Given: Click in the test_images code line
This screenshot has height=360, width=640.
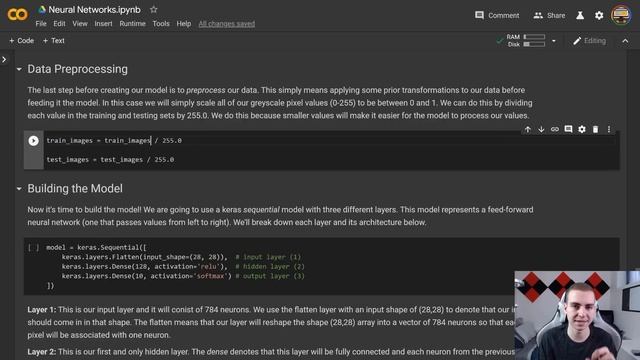Looking at the screenshot, I should (x=110, y=160).
